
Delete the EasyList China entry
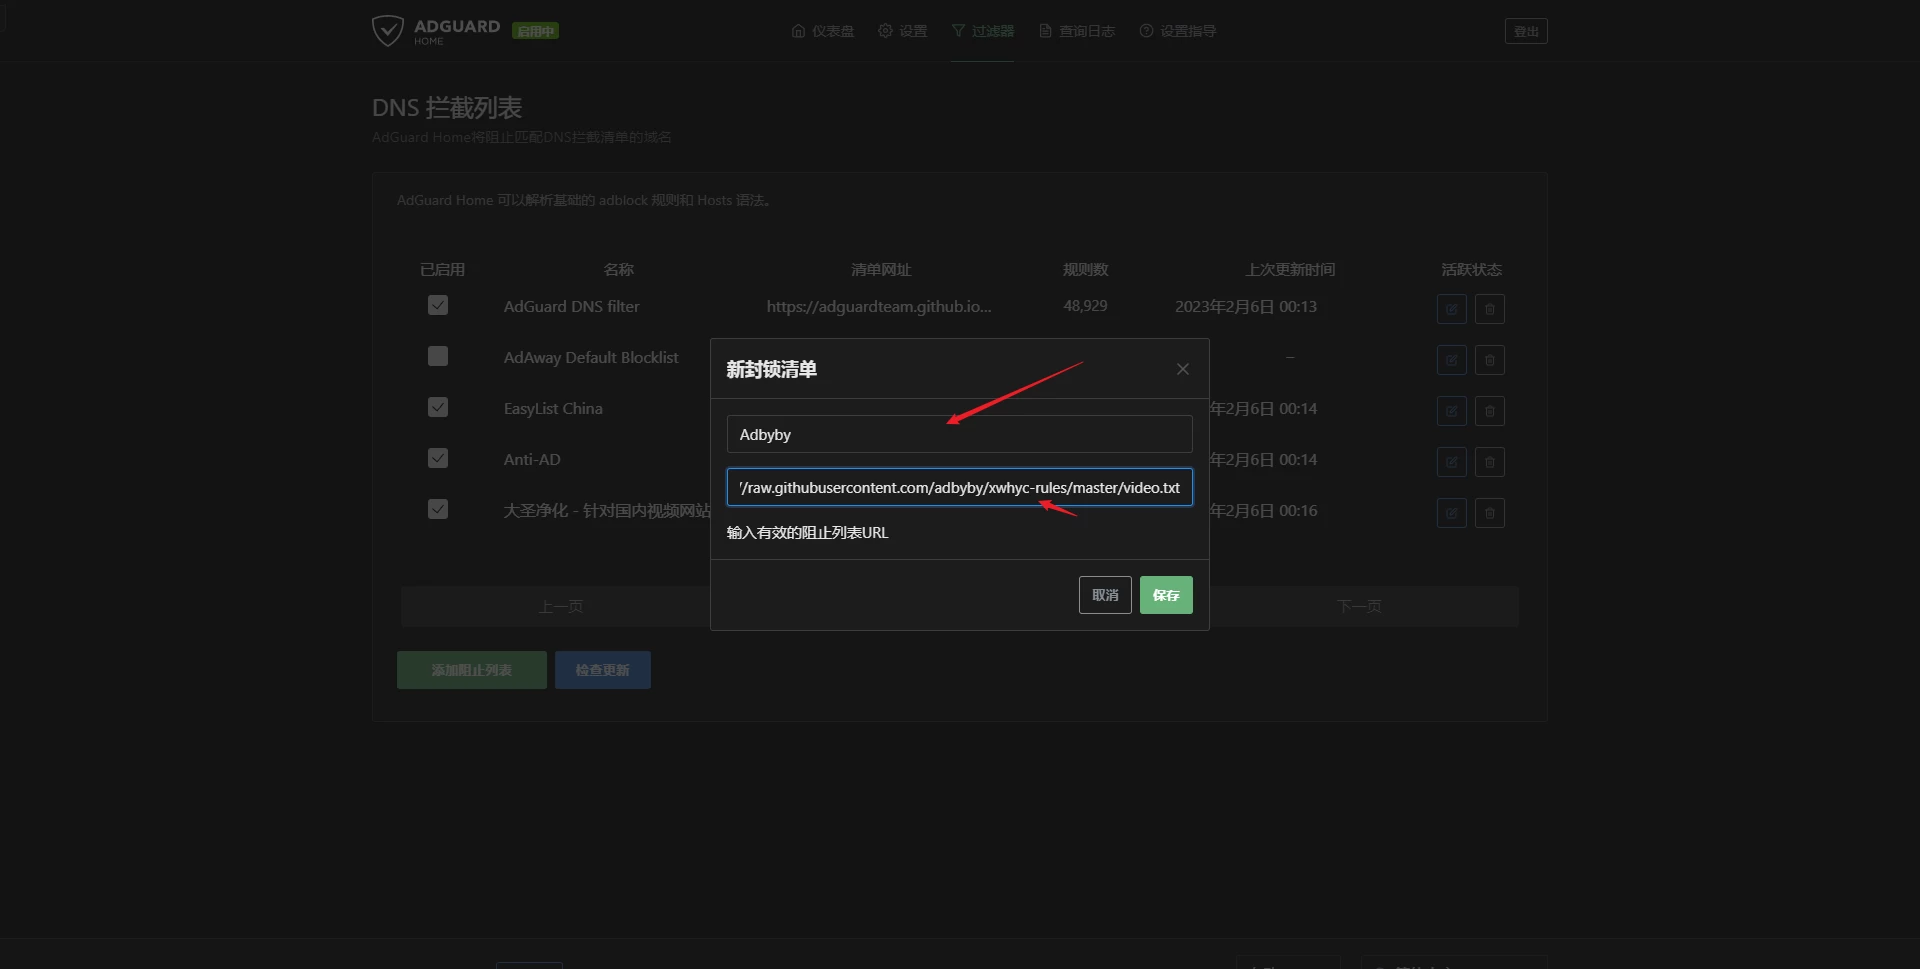coord(1490,411)
